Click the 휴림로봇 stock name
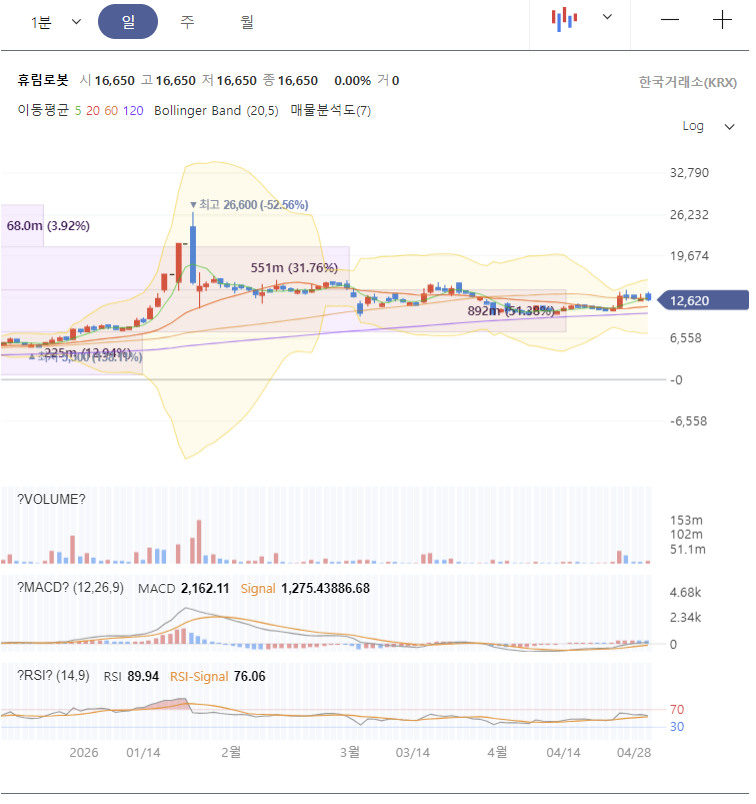 (x=43, y=80)
